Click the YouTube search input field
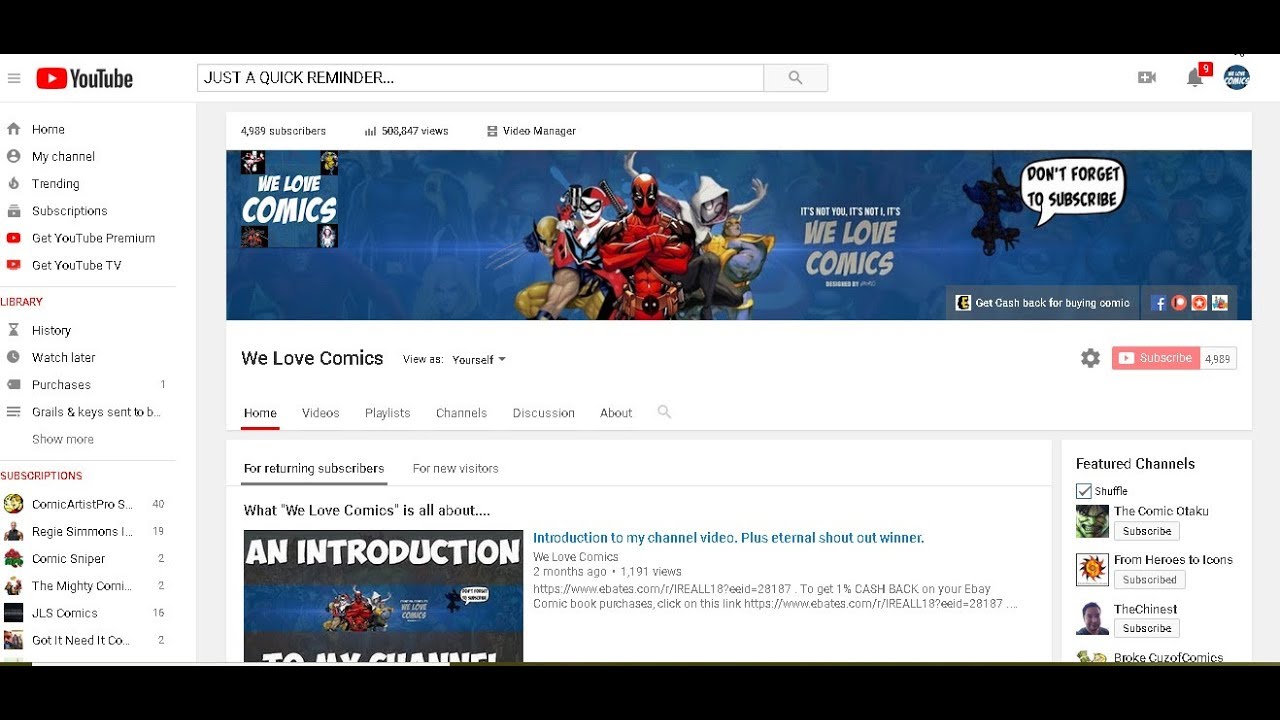This screenshot has width=1280, height=720. coord(481,78)
